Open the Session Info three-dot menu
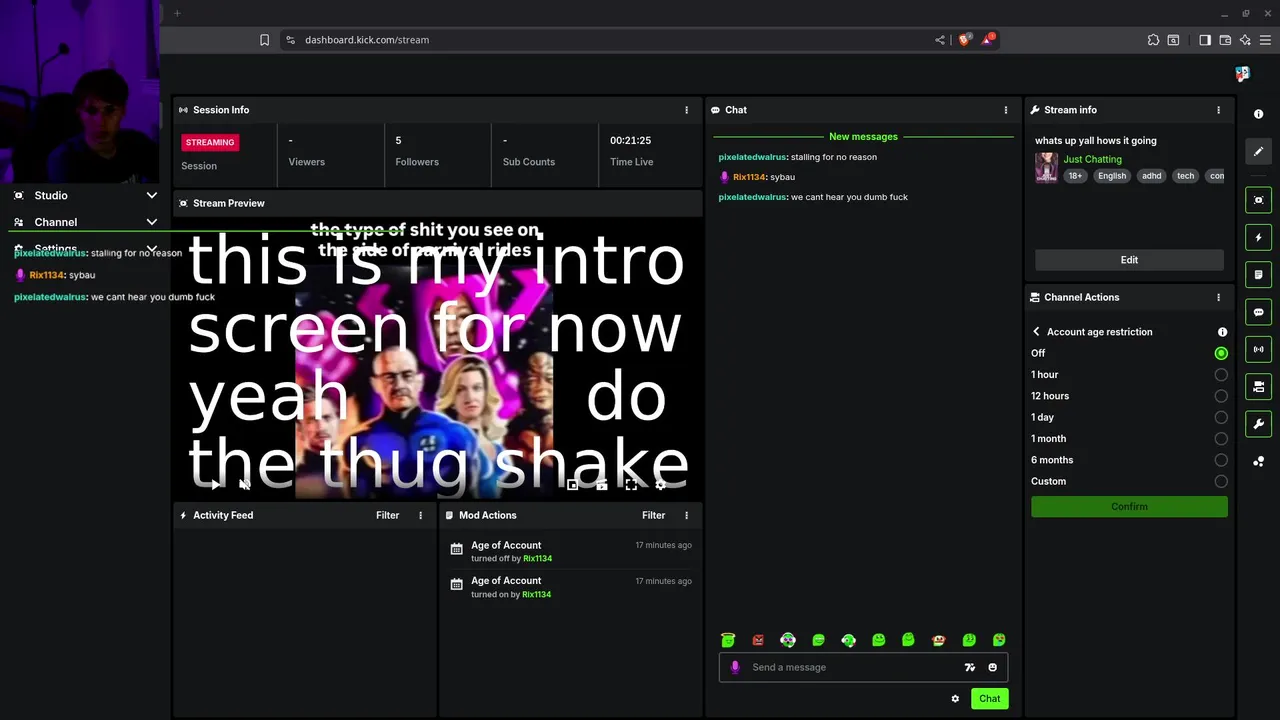 (686, 110)
